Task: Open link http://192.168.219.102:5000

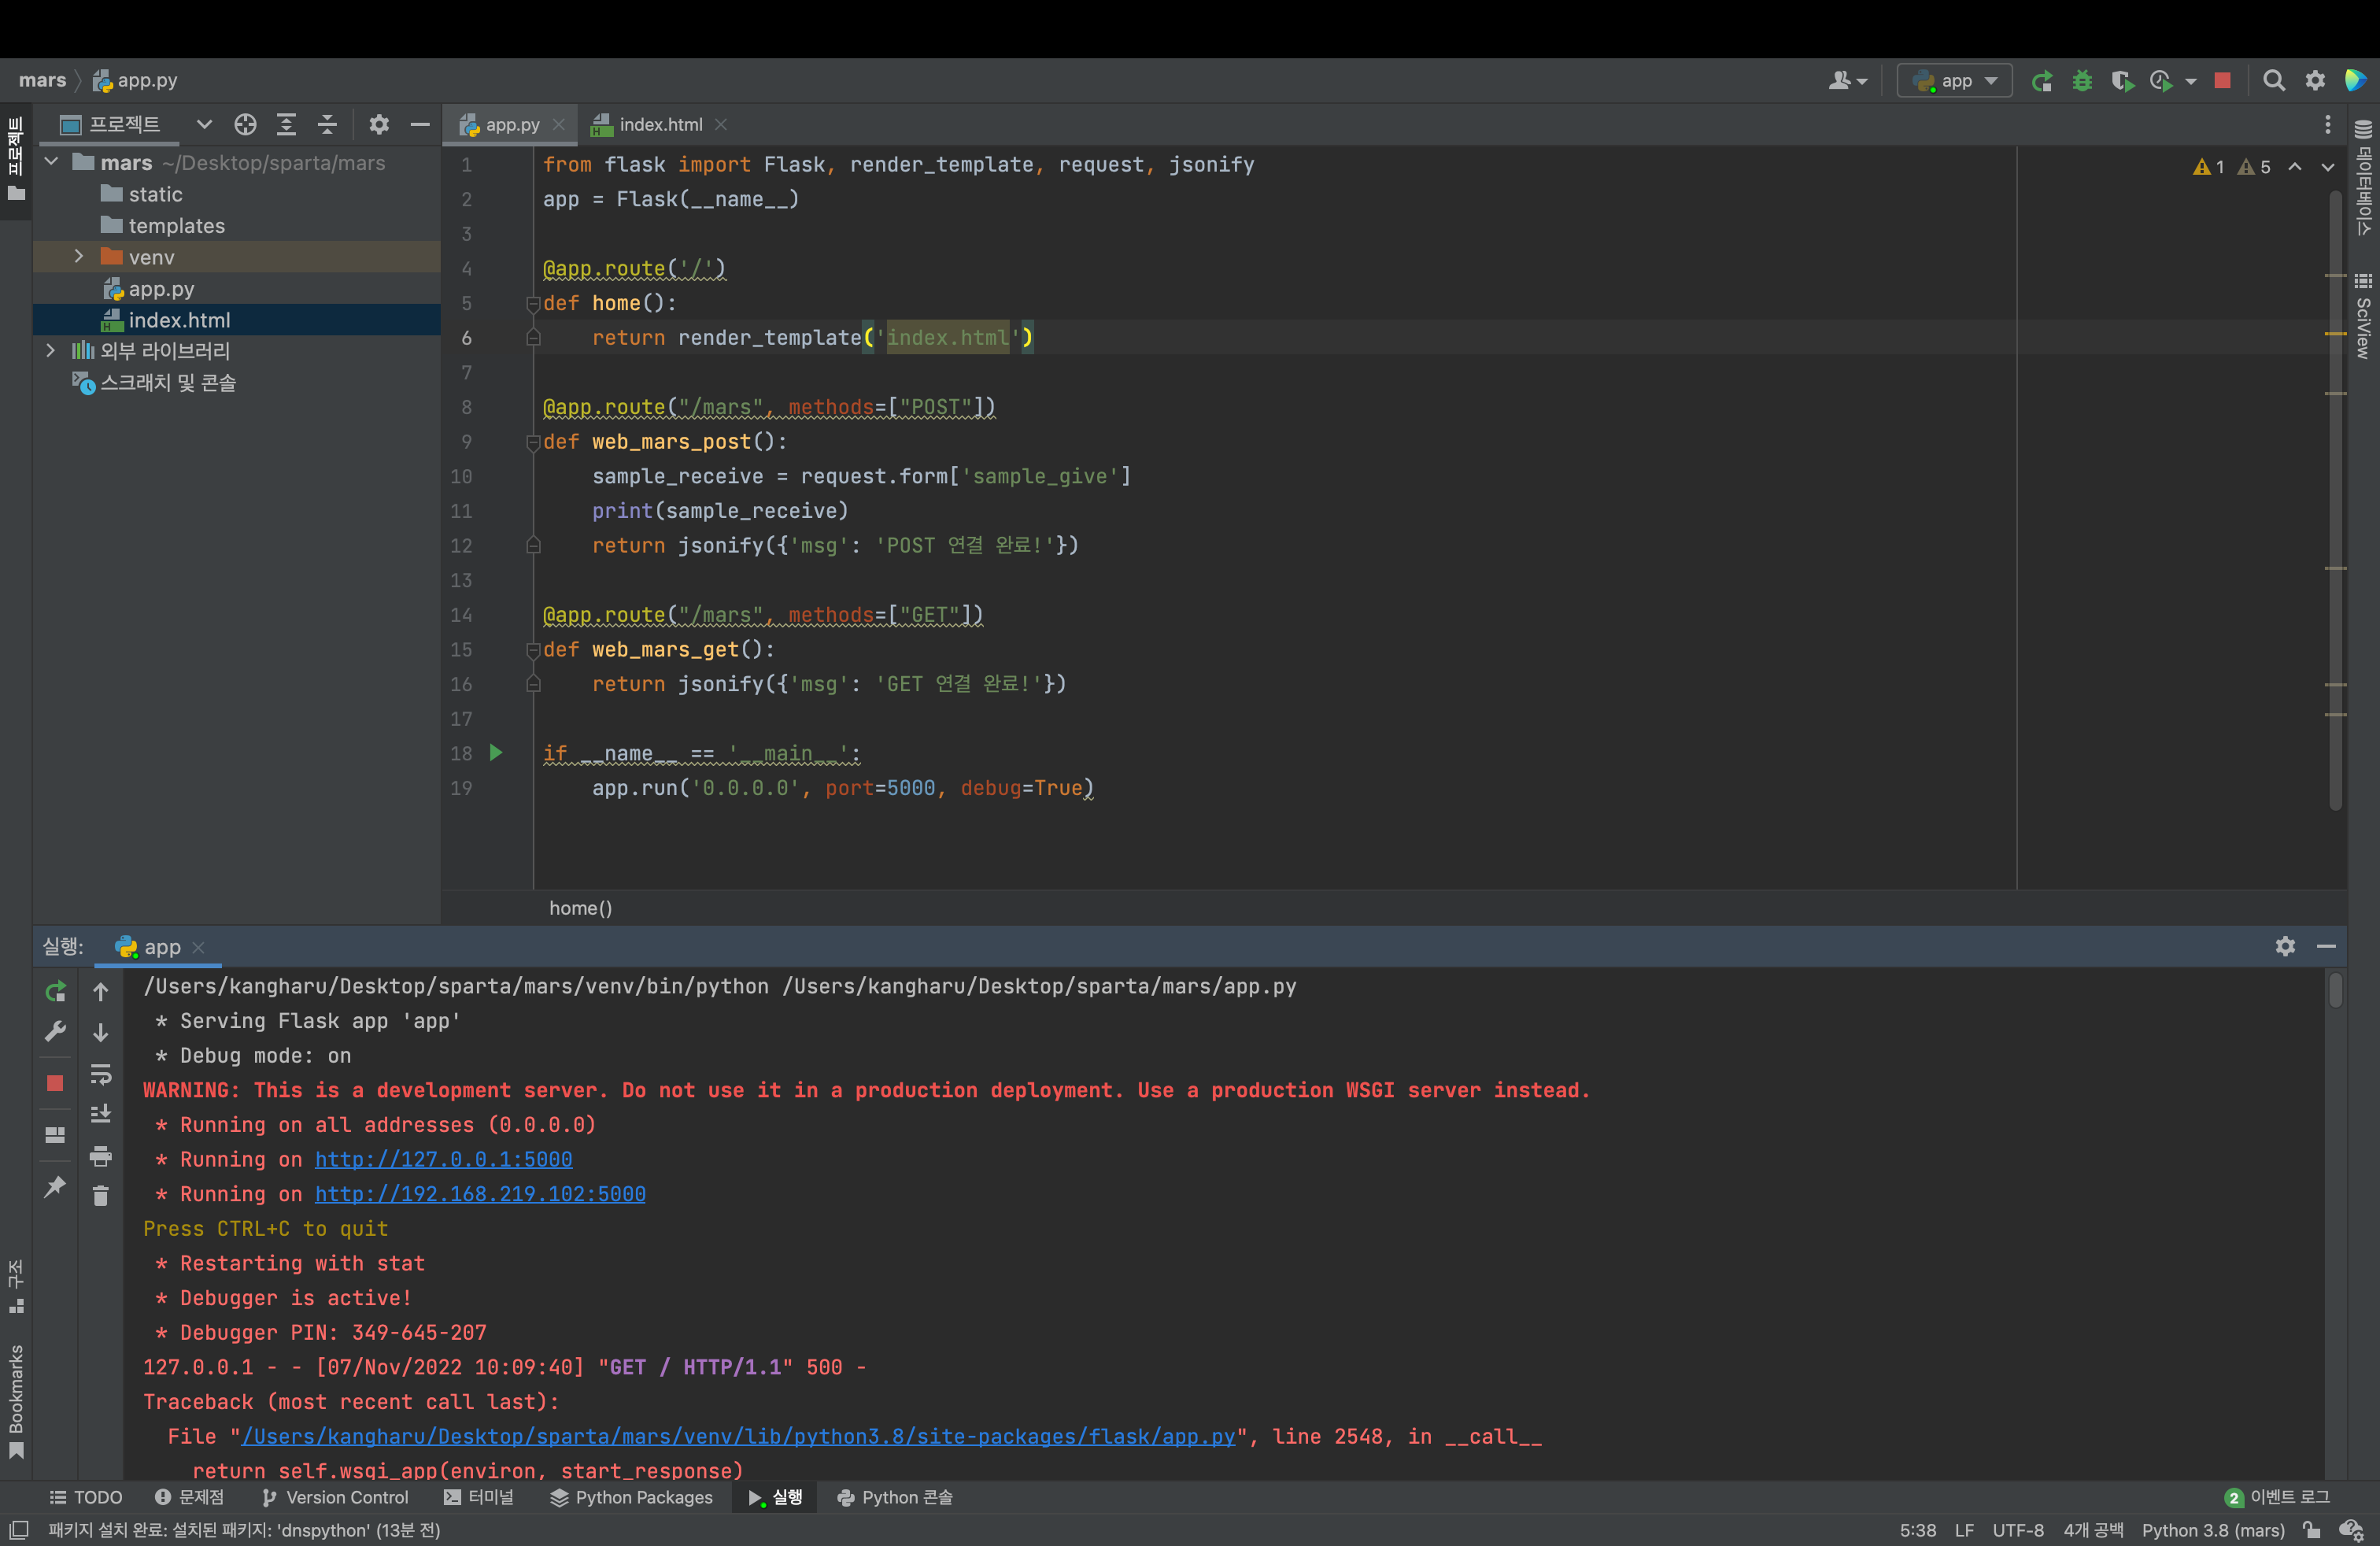Action: click(480, 1194)
